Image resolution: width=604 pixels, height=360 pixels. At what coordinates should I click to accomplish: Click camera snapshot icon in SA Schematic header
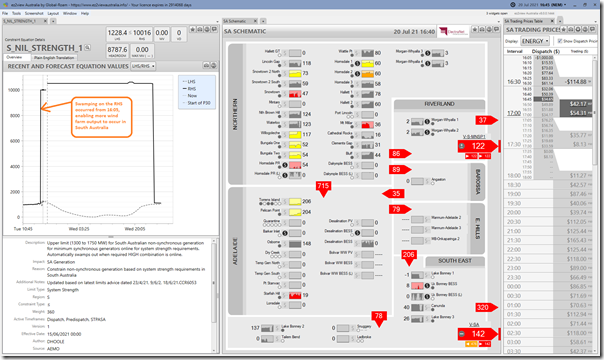point(489,29)
